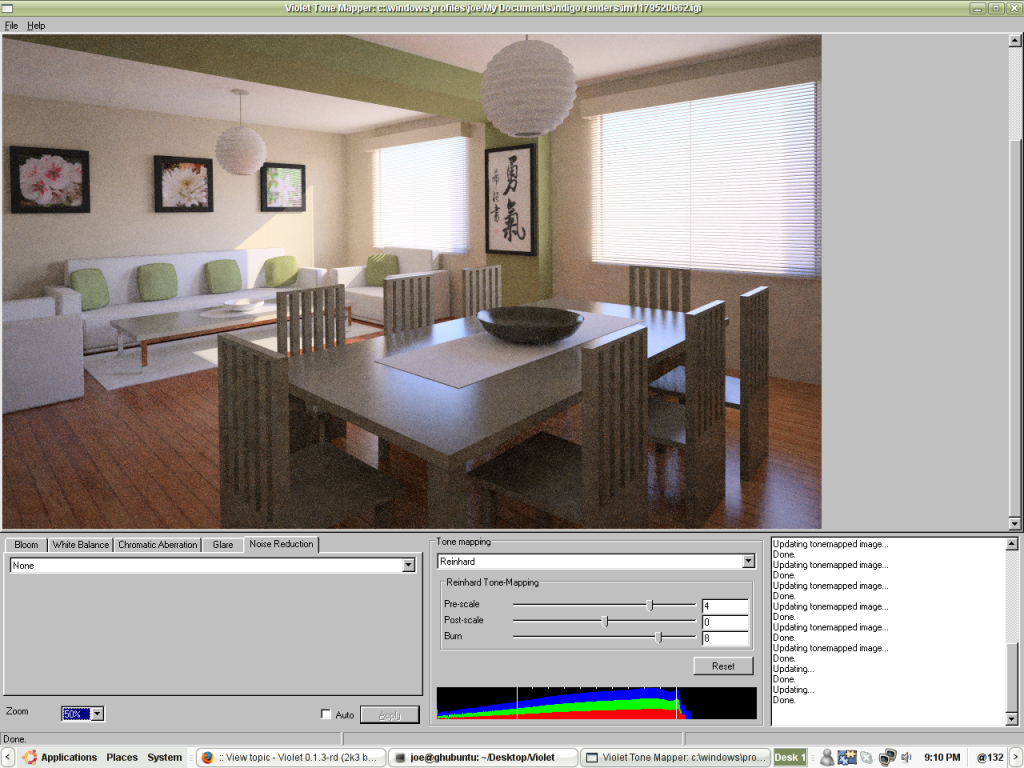Switch to the White Balance tab

[x=81, y=545]
